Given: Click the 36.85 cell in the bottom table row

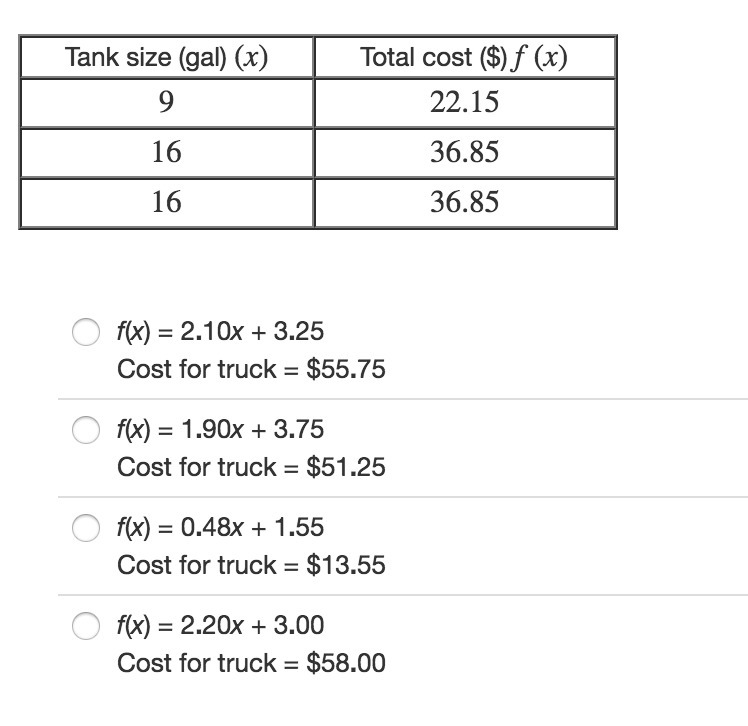Looking at the screenshot, I should click(x=464, y=203).
